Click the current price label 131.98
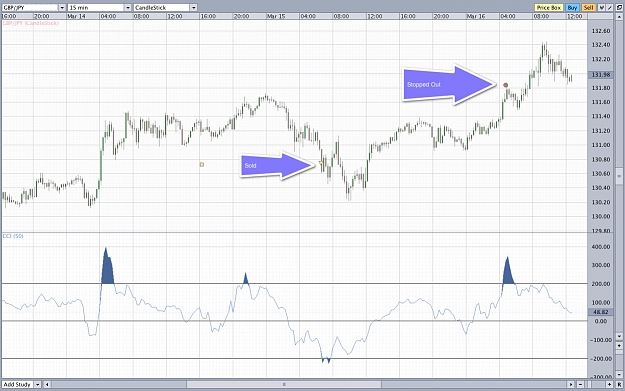This screenshot has height=391, width=625. coord(601,75)
